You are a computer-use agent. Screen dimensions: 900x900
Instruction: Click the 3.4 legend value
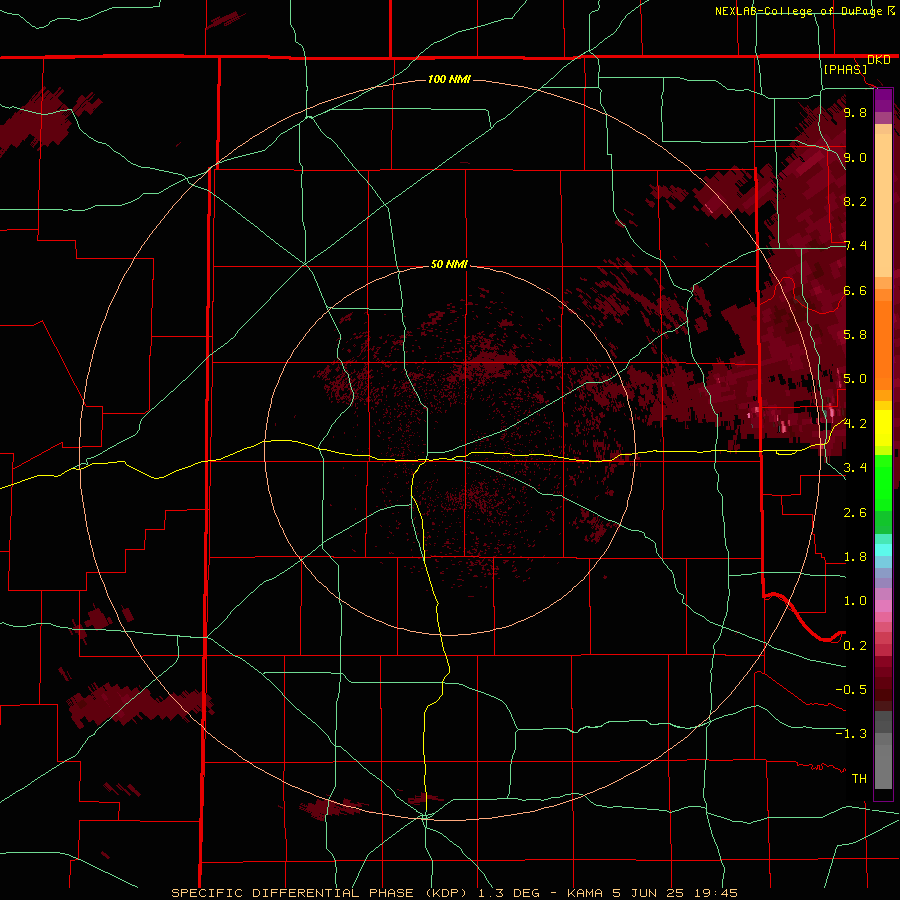[x=855, y=468]
